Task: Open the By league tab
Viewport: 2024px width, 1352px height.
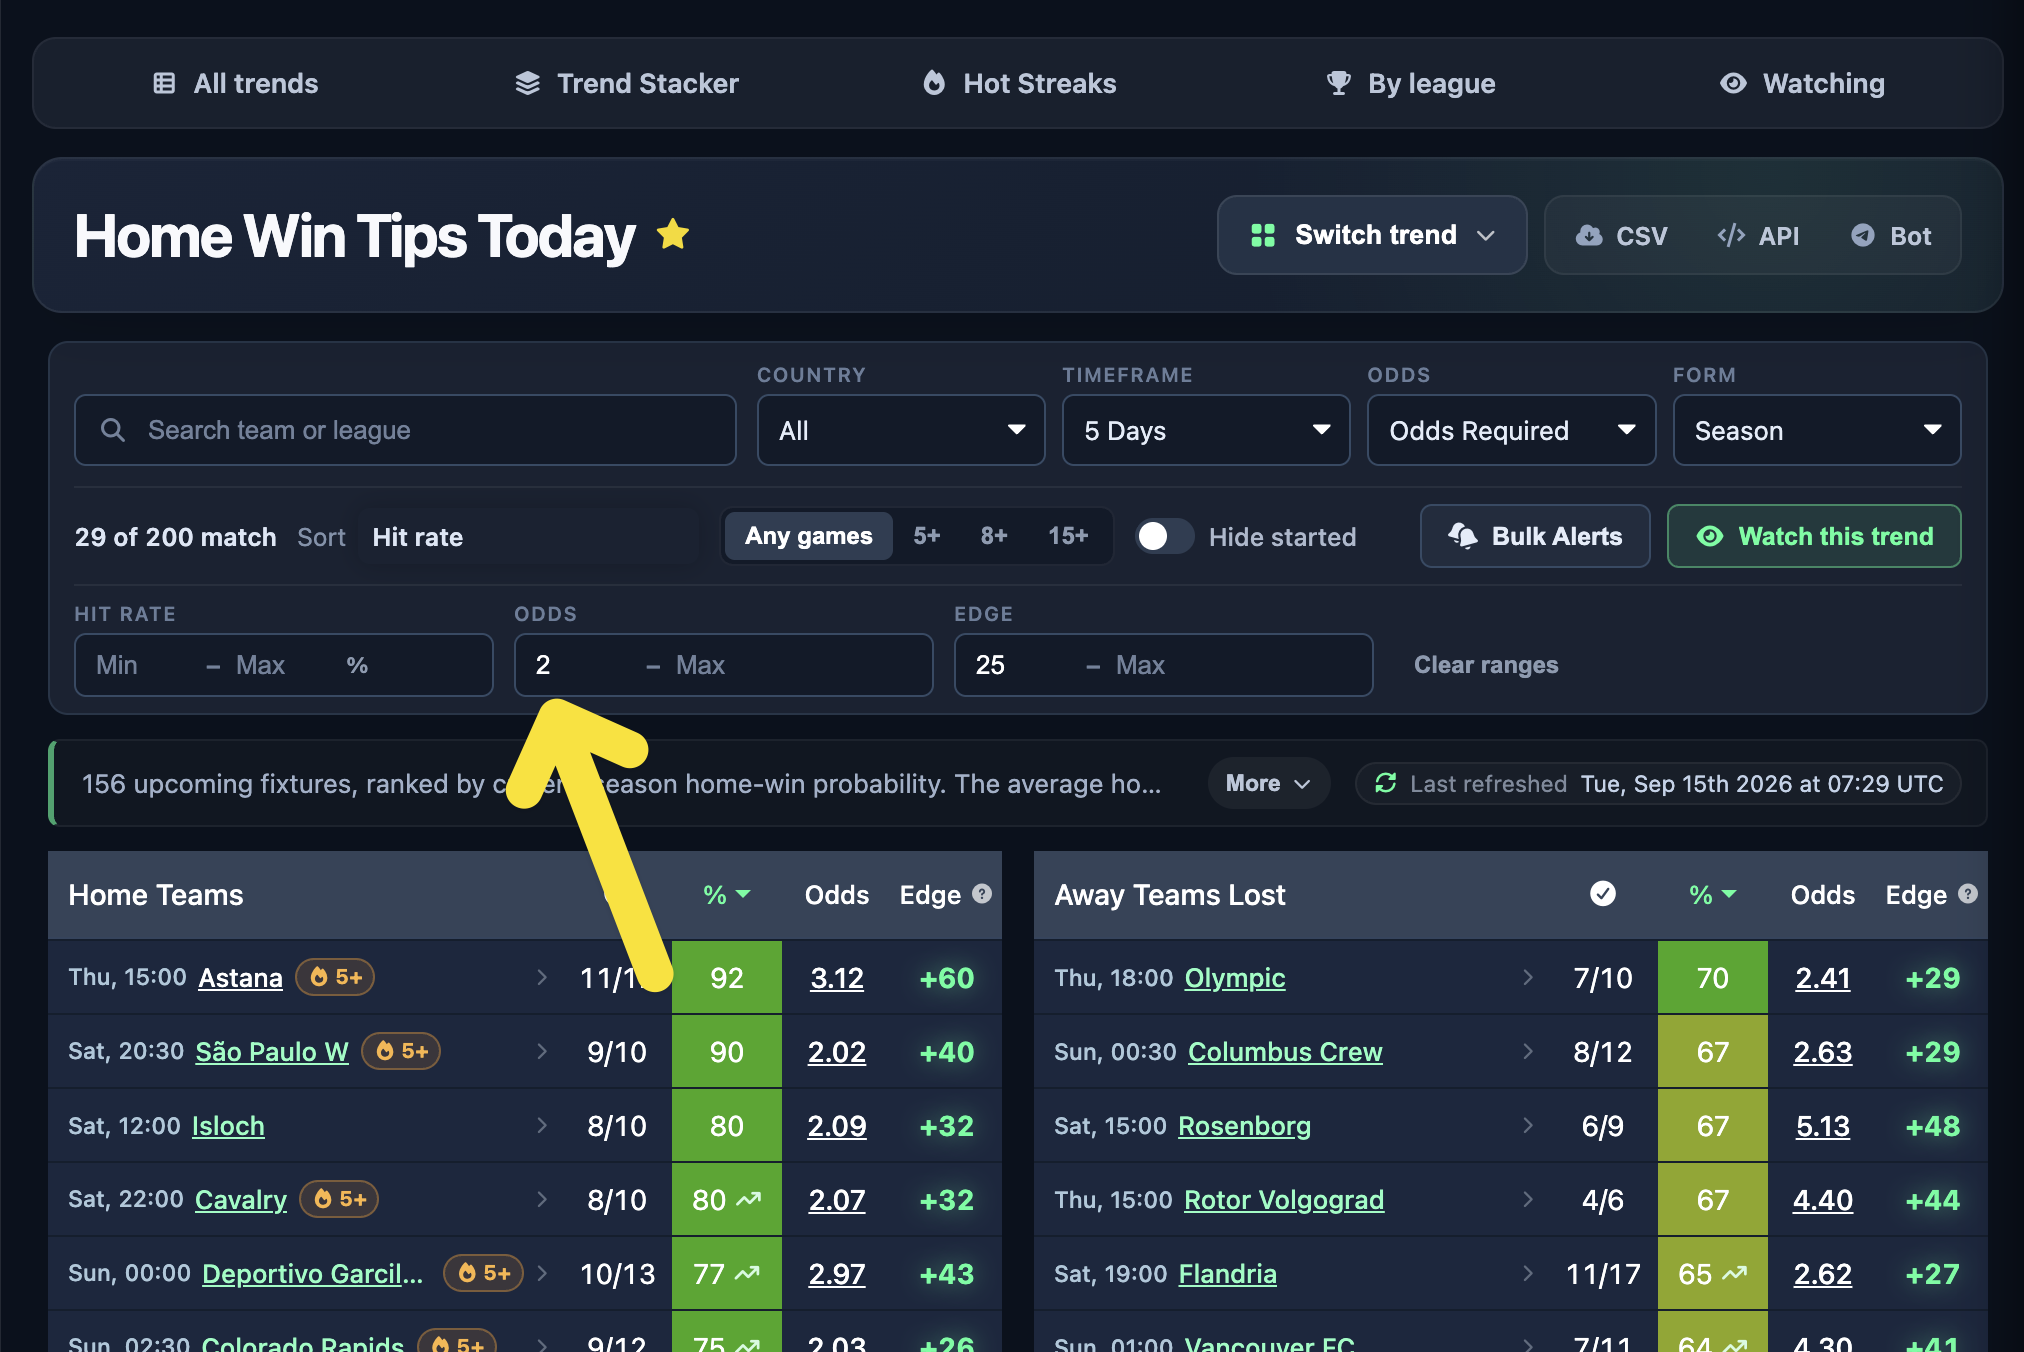Action: [x=1410, y=83]
